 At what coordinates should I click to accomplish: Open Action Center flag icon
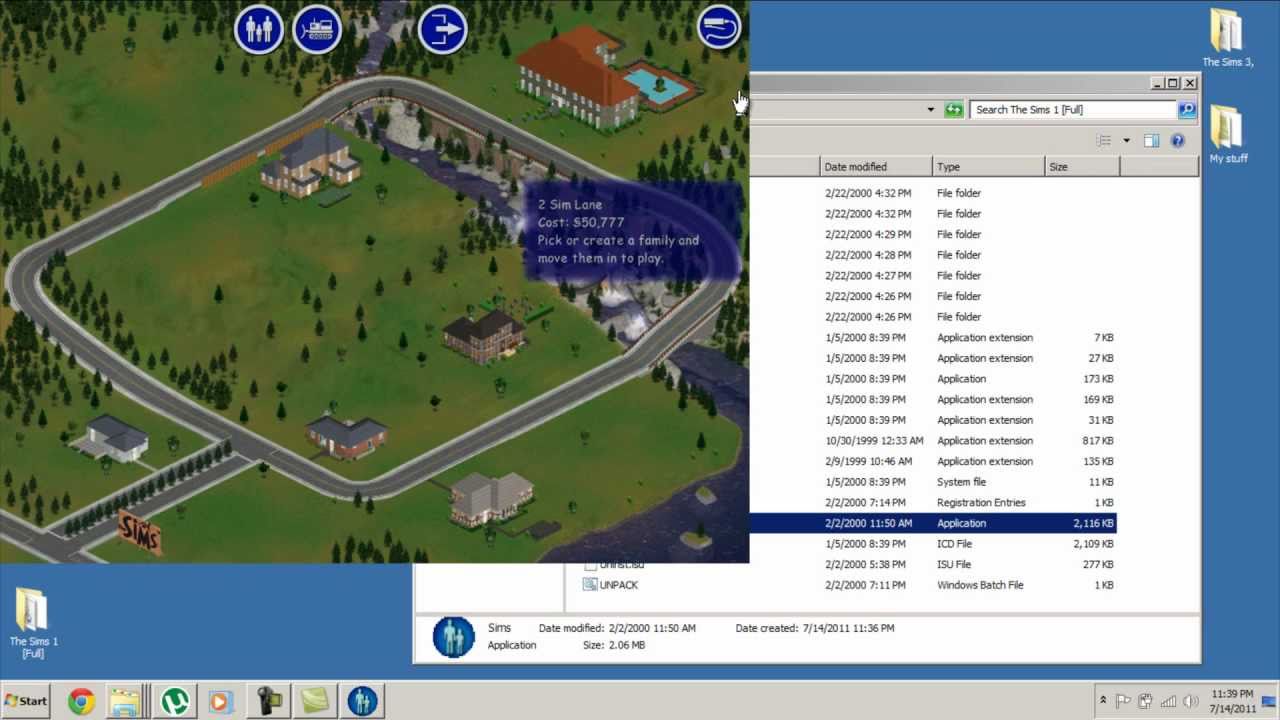[x=1123, y=701]
